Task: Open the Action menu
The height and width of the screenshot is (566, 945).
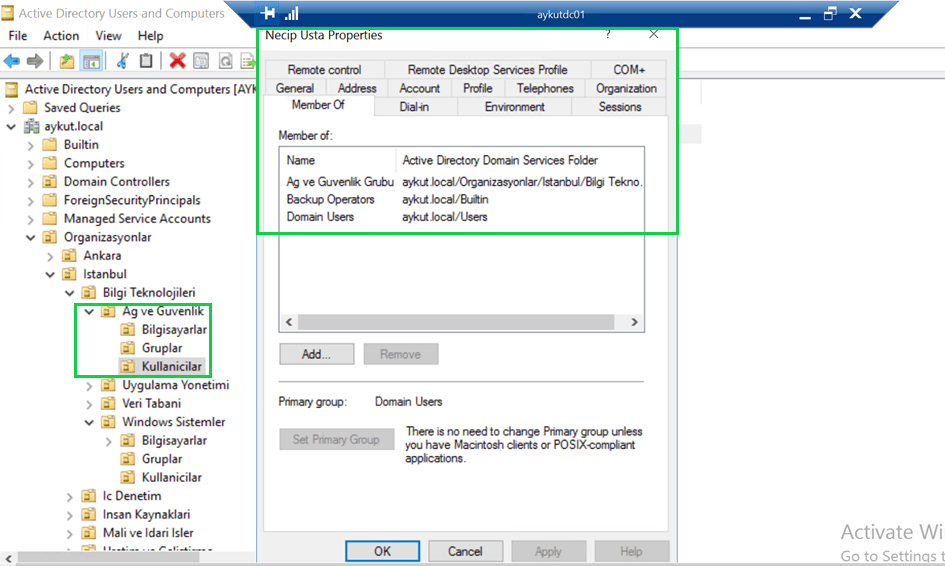Action: tap(61, 36)
